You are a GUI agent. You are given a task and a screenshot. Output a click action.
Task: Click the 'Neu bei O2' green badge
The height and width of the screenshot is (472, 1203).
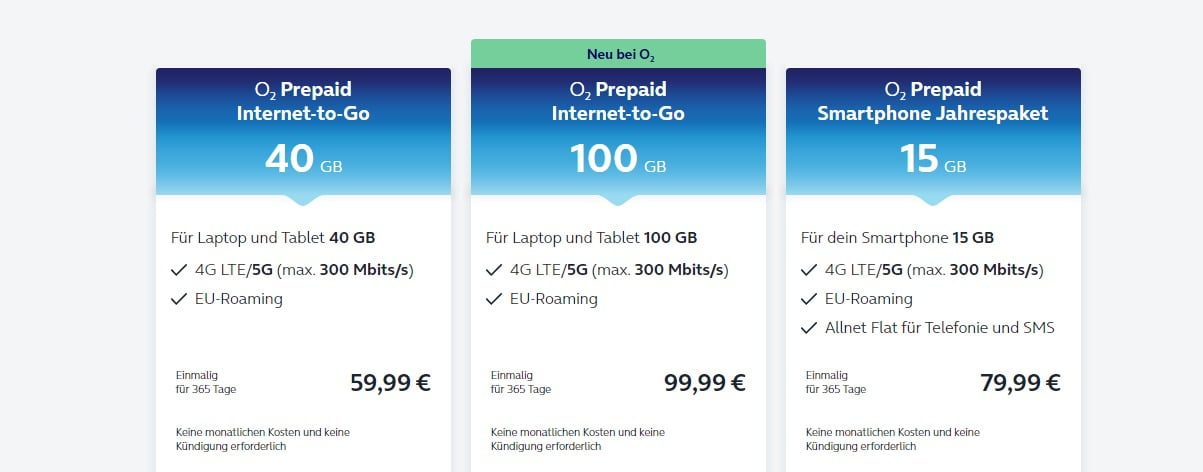click(x=618, y=53)
